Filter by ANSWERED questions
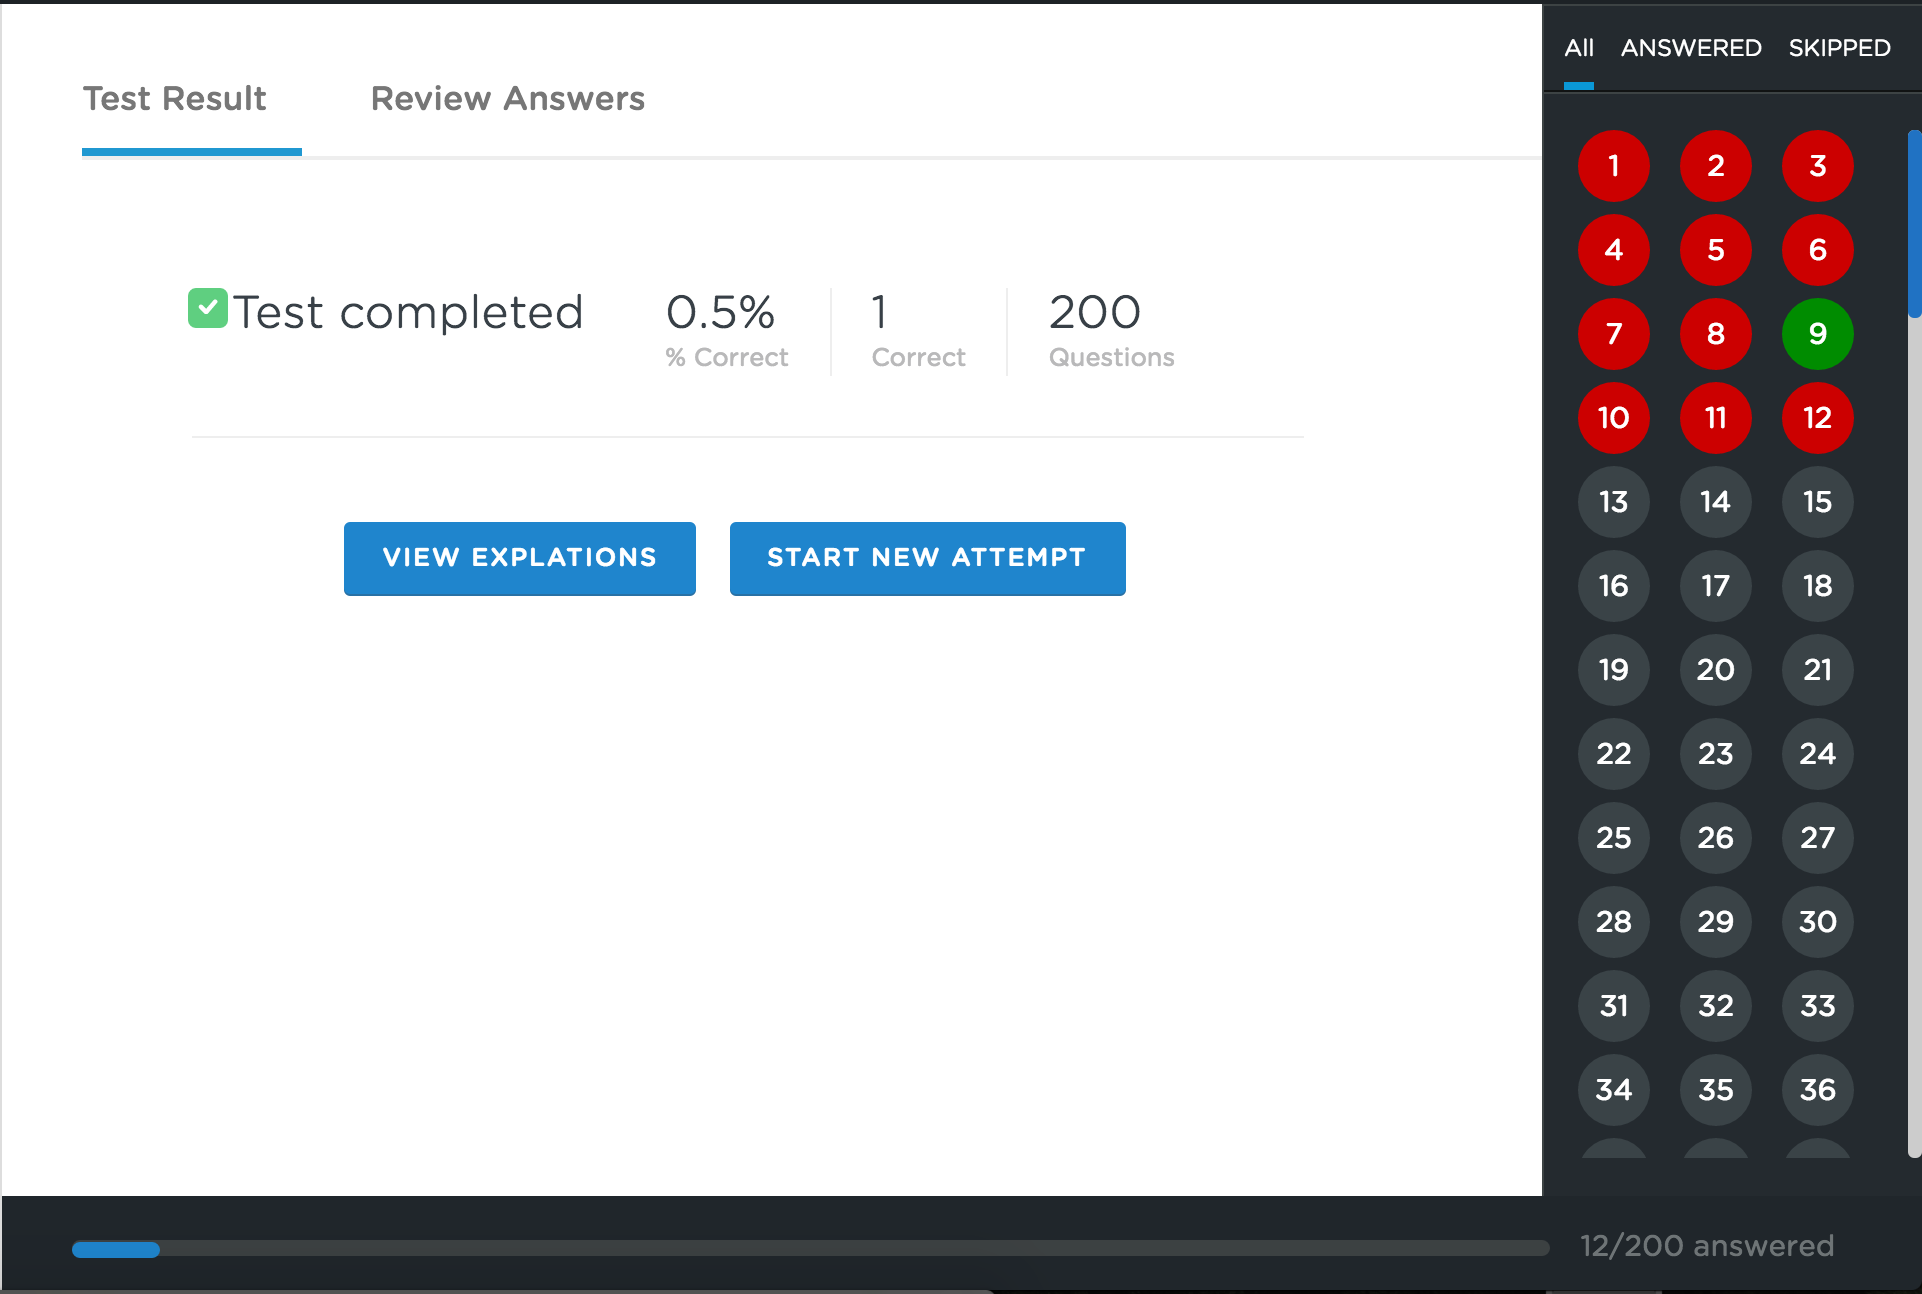1922x1294 pixels. pyautogui.click(x=1691, y=48)
